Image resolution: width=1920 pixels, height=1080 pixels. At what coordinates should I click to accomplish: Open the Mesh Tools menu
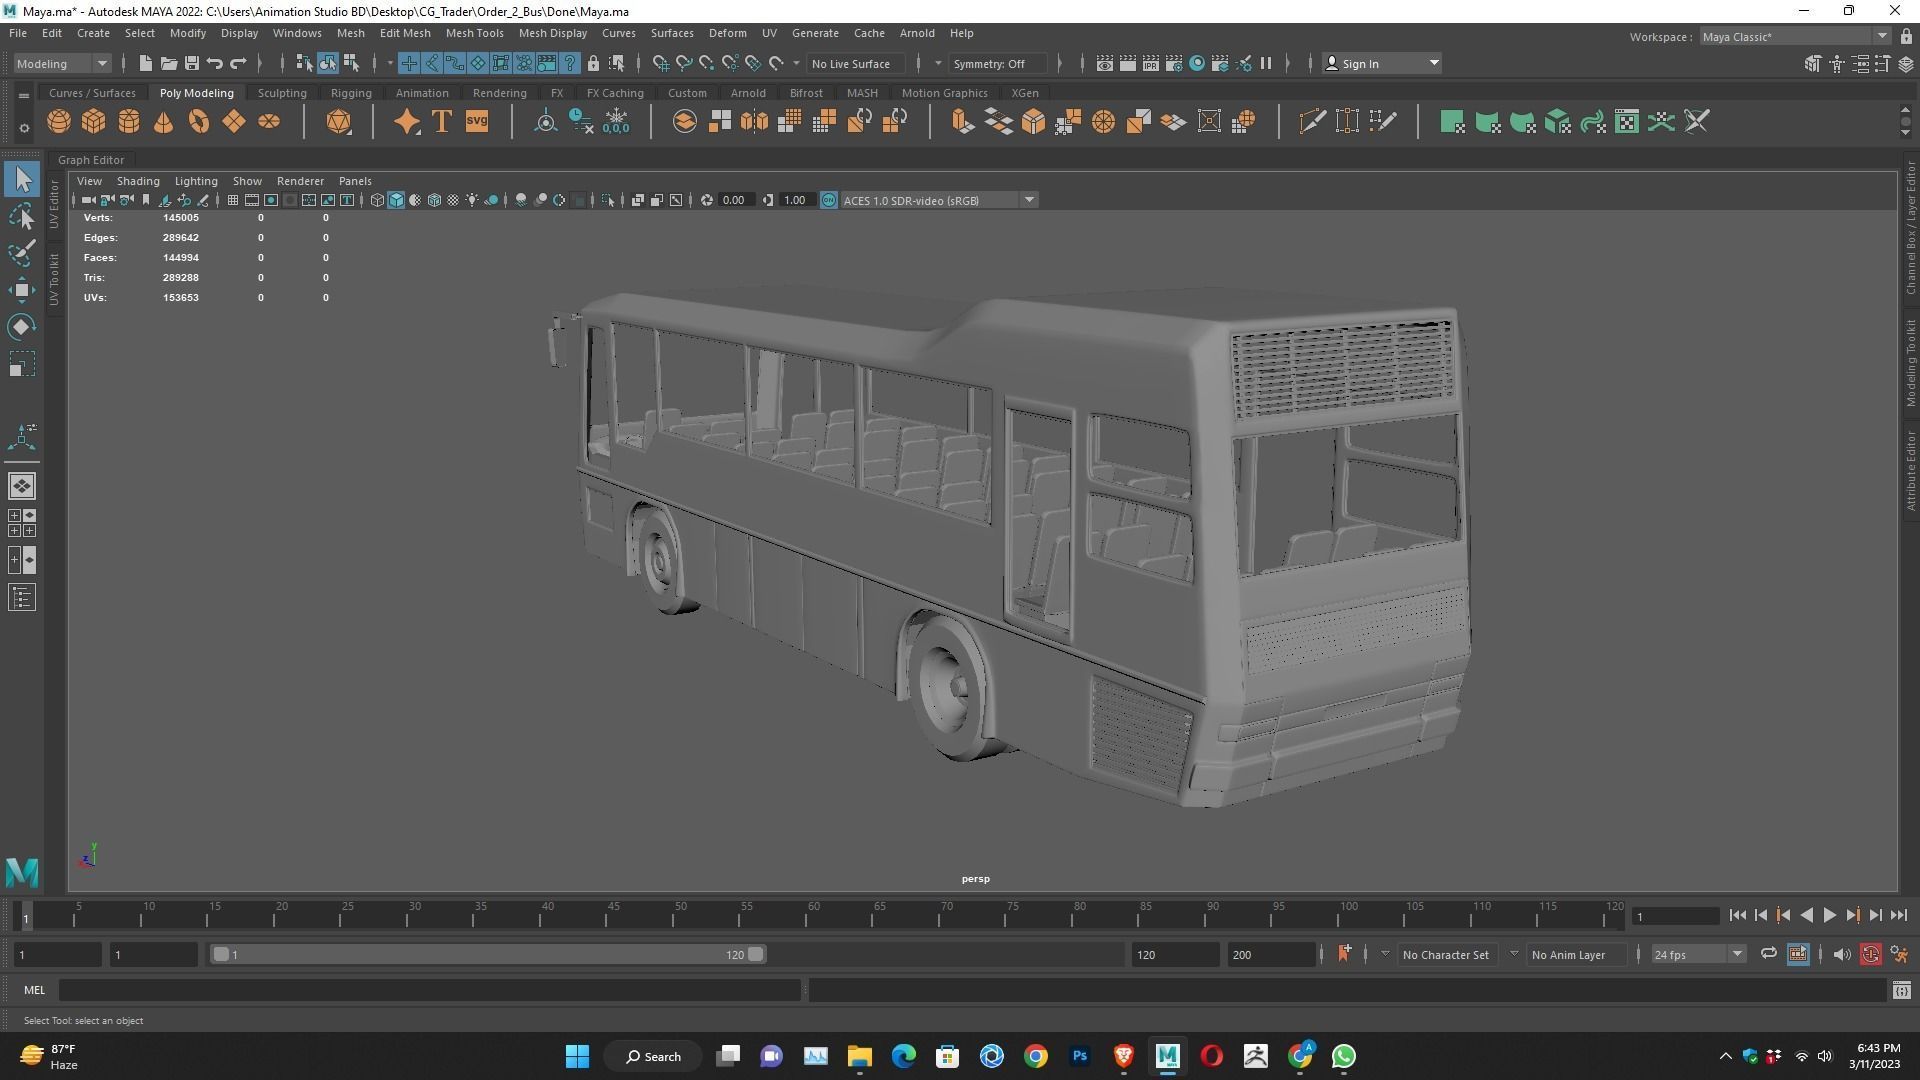474,33
